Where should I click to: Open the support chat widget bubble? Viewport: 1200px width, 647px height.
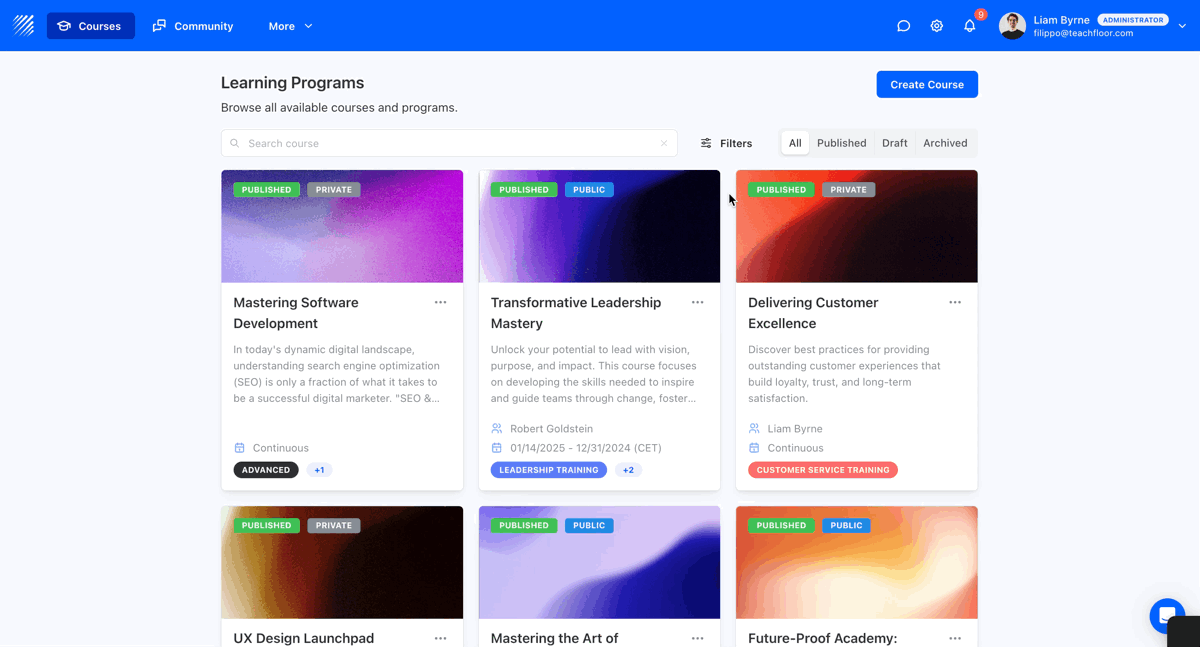1166,616
